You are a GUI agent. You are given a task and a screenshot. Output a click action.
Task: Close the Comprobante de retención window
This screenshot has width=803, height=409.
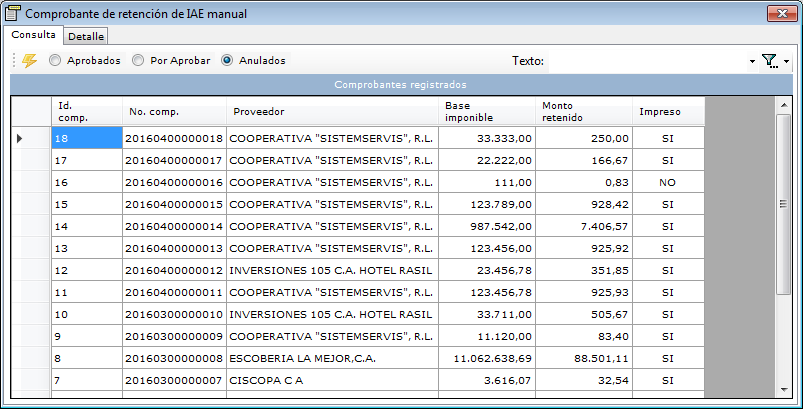[782, 14]
